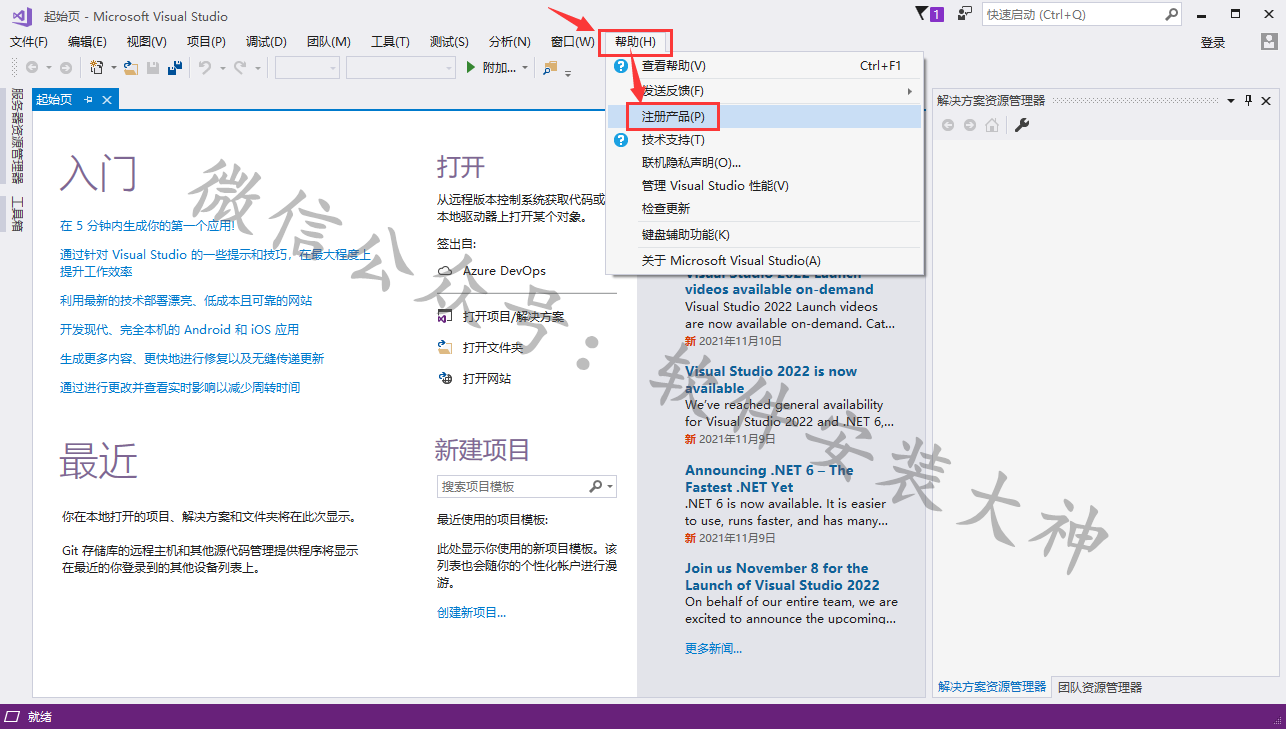Click the Save All icon in the toolbar
Image resolution: width=1286 pixels, height=729 pixels.
tap(174, 67)
